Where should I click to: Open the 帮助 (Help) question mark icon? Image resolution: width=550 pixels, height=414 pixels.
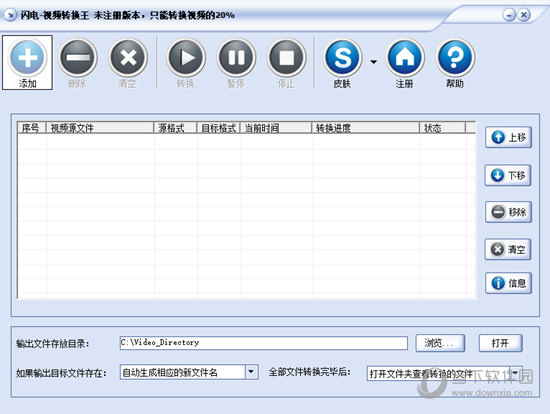(x=455, y=58)
